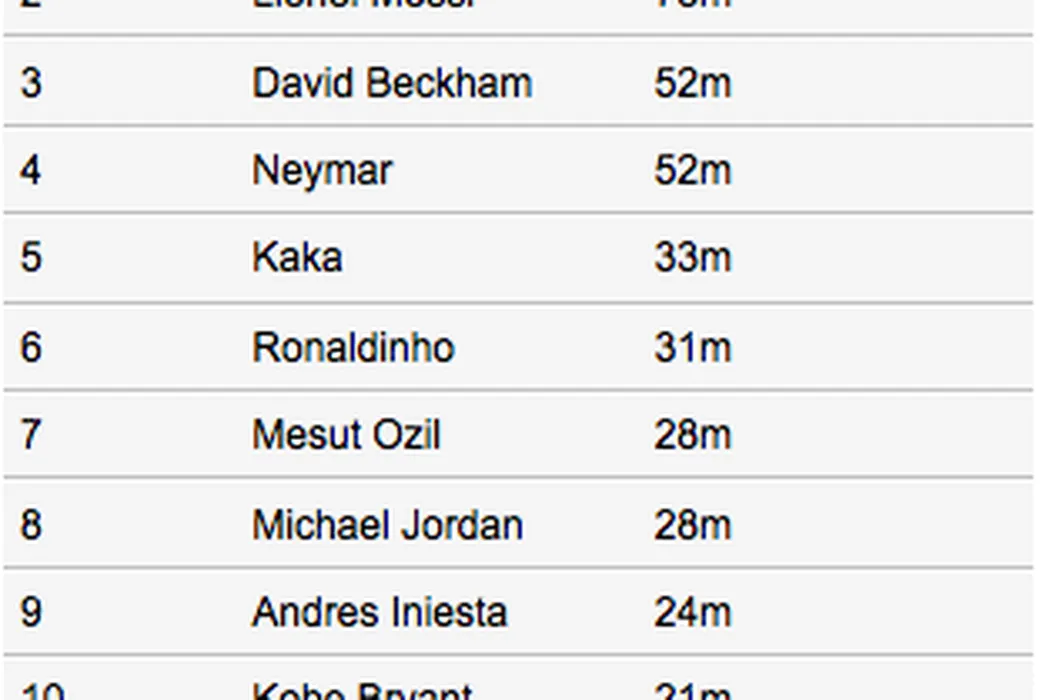The image size is (1050, 700).
Task: Click rank number 5 beside Kaka
Action: (x=31, y=258)
